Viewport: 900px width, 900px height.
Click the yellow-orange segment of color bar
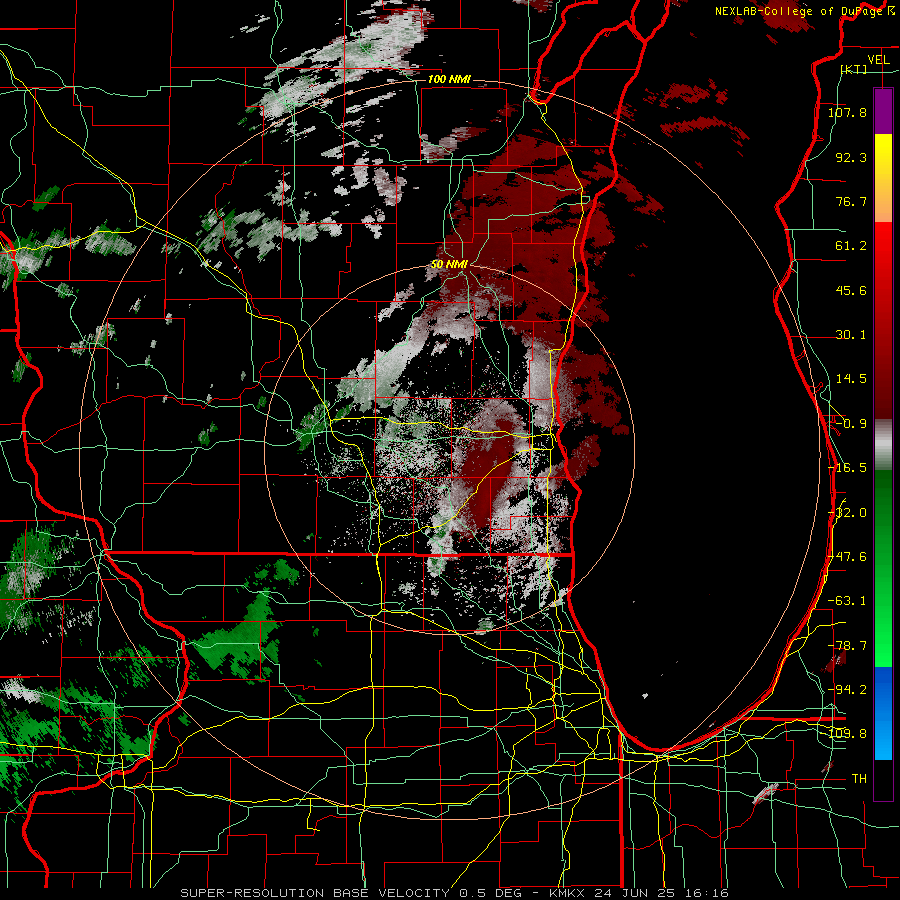click(883, 178)
